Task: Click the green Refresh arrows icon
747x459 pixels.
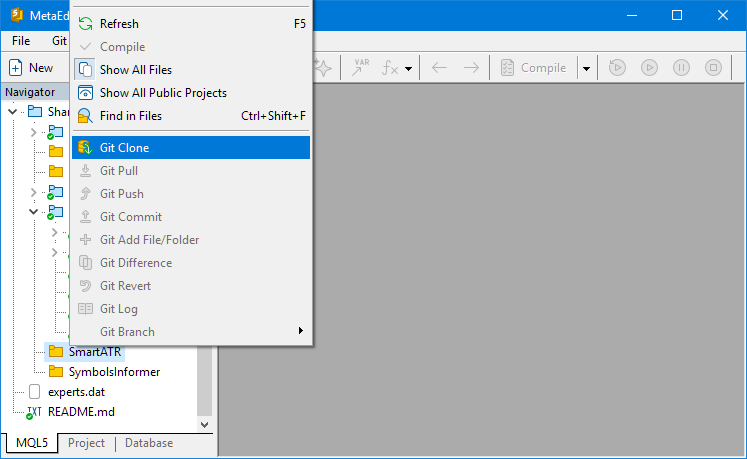Action: [x=85, y=24]
